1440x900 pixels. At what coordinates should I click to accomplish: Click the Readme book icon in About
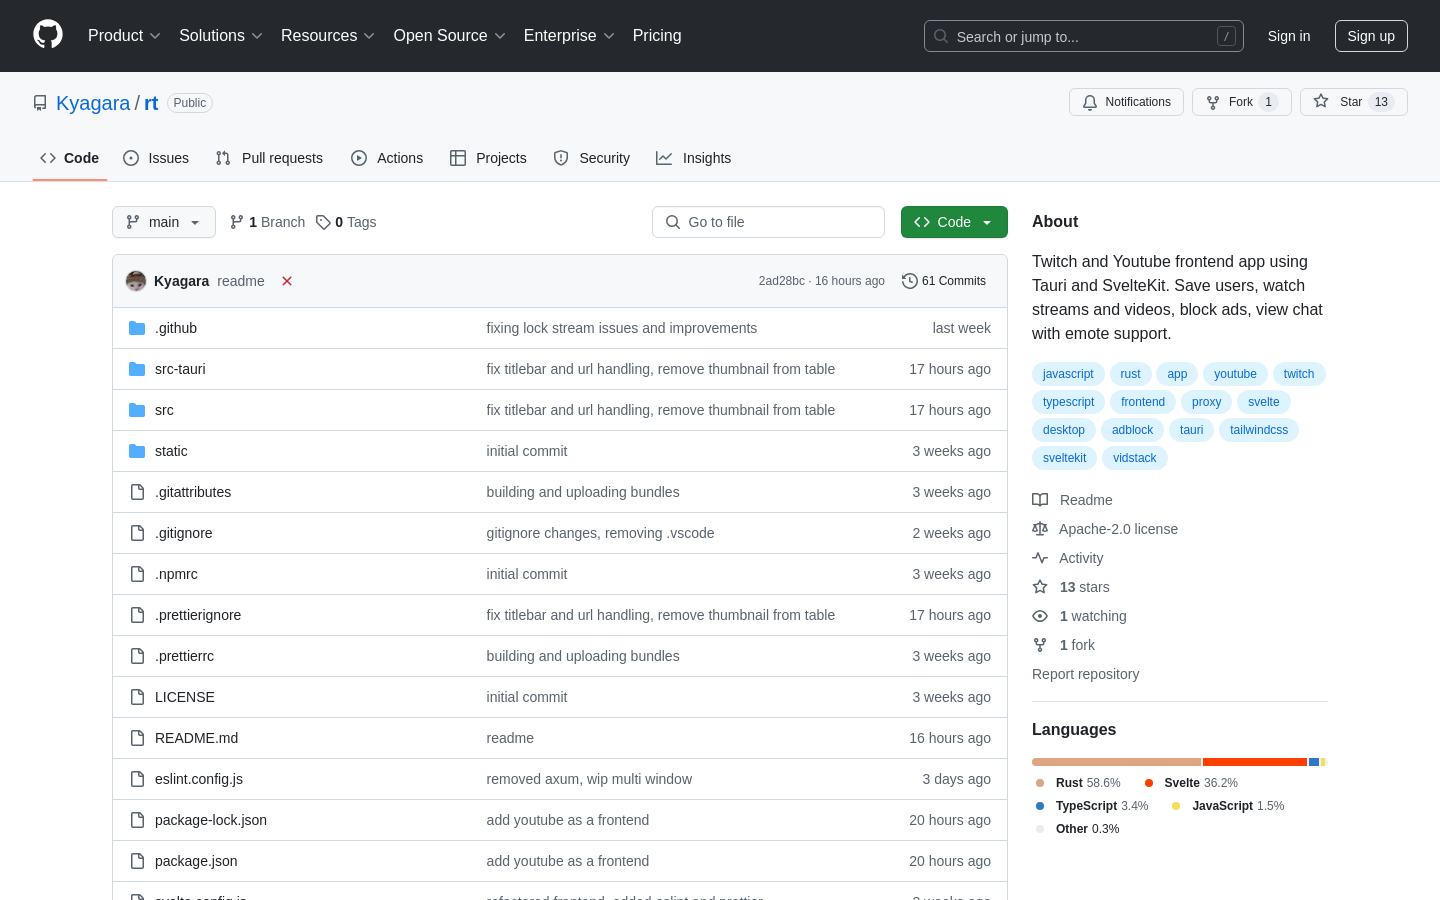[x=1040, y=500]
